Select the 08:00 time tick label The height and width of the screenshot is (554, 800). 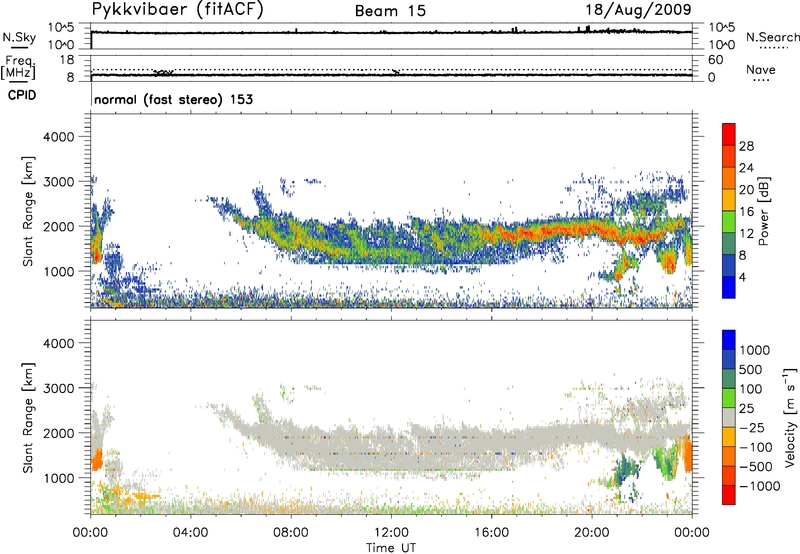(x=291, y=533)
